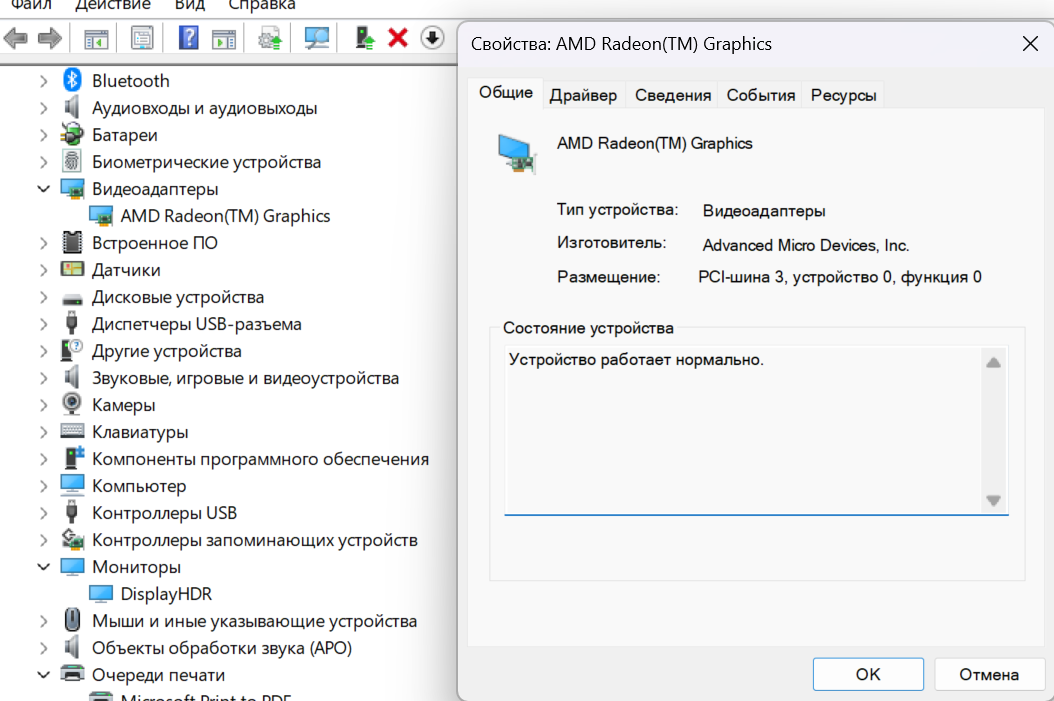Collapse the Мониторы category
Screen dimensions: 1054x701
pos(44,567)
